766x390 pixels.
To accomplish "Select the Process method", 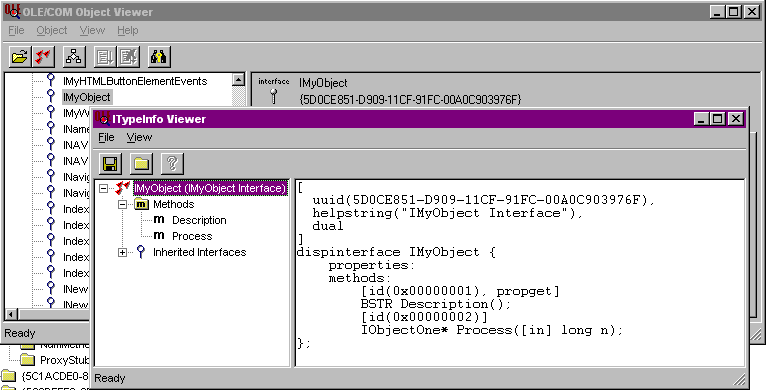I will click(x=192, y=236).
